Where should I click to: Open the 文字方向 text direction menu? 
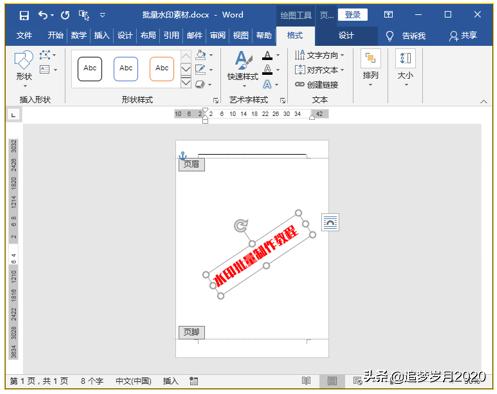click(x=319, y=55)
